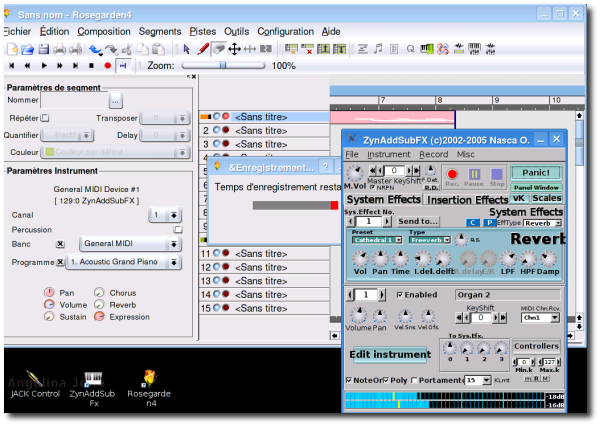Toggle record arm on track 2

(x=226, y=131)
